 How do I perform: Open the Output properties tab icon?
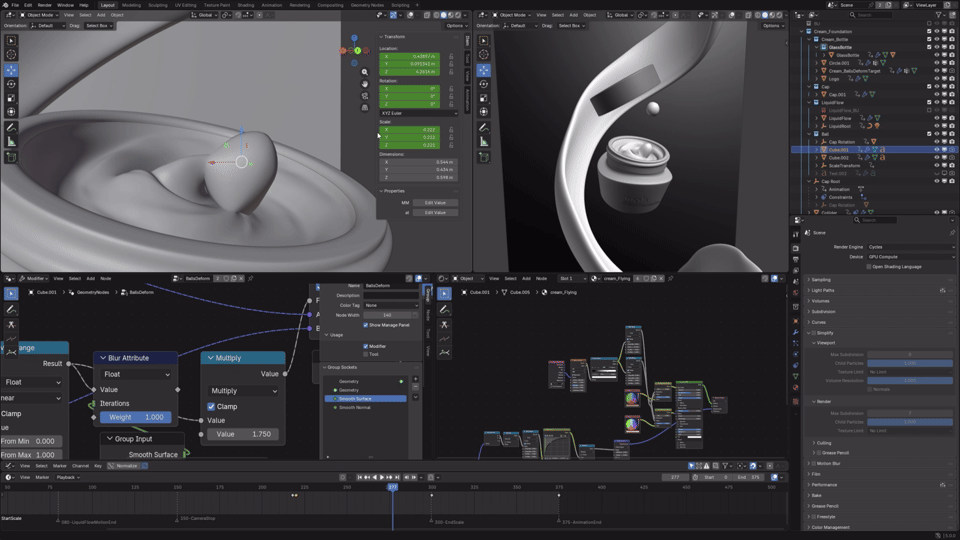pyautogui.click(x=795, y=260)
